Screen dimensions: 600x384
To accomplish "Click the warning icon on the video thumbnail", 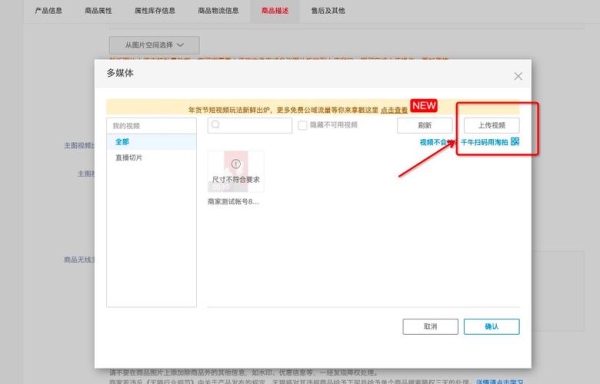I will point(236,164).
